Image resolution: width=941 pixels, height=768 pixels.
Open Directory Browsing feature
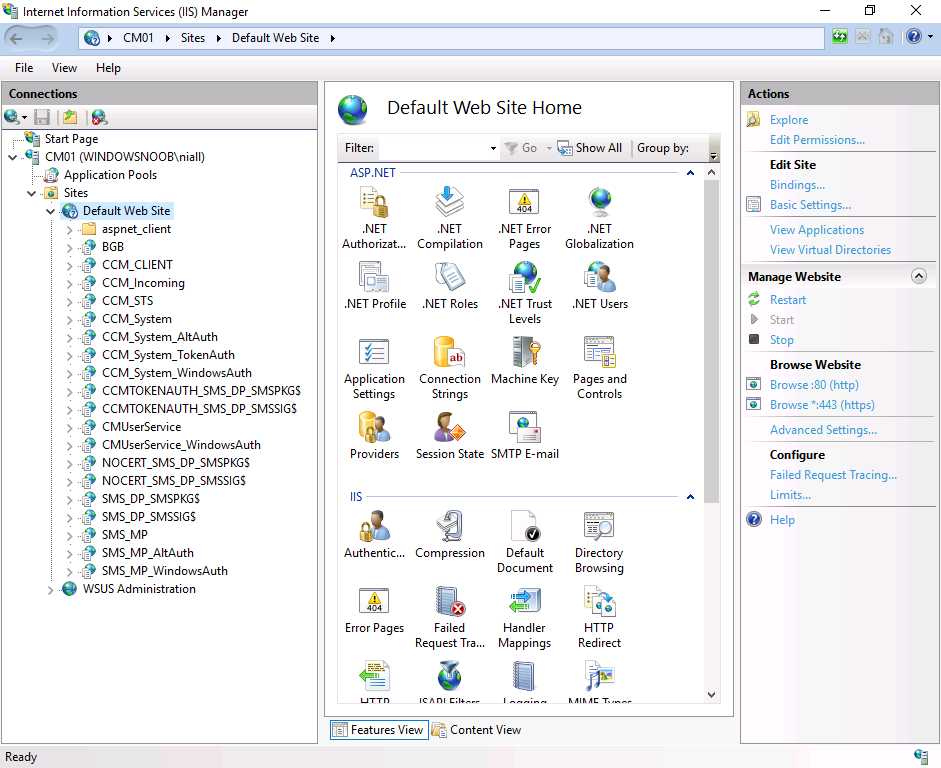(600, 542)
